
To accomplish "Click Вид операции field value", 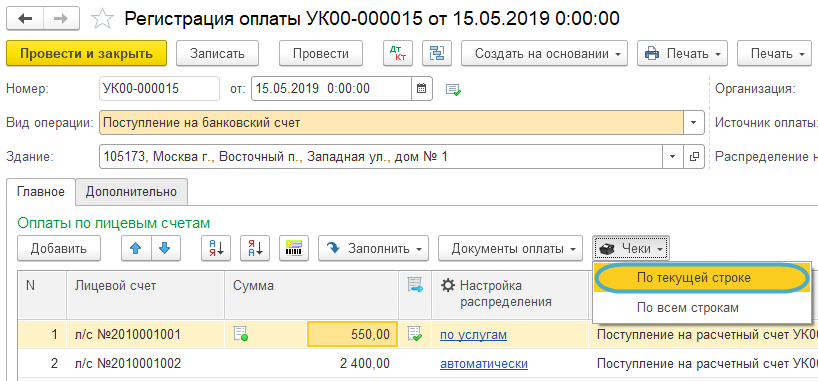I will 391,123.
